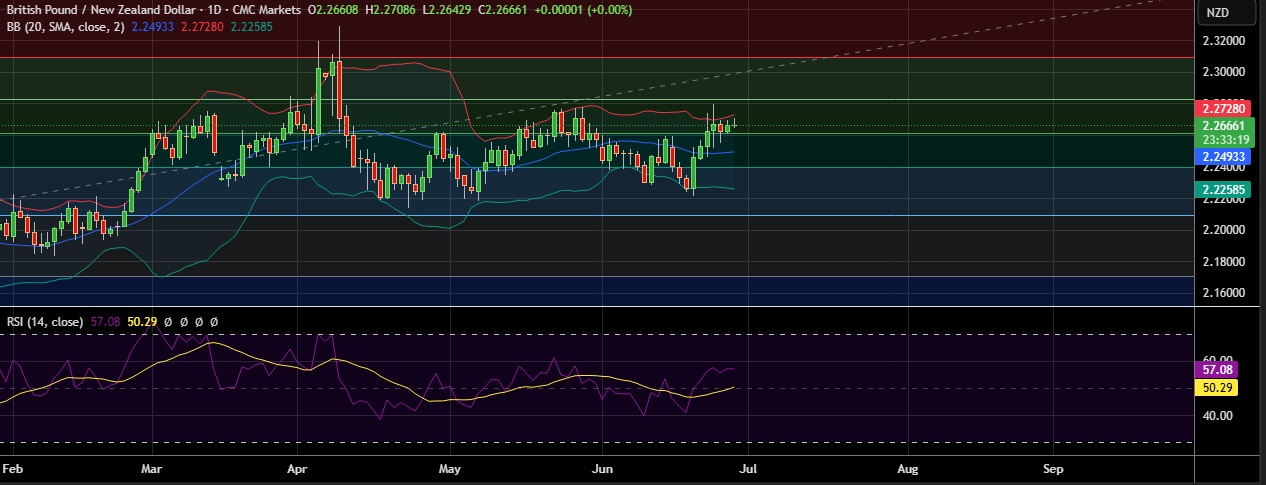
Task: Click the teal 2.22585 price axis label
Action: point(1222,189)
